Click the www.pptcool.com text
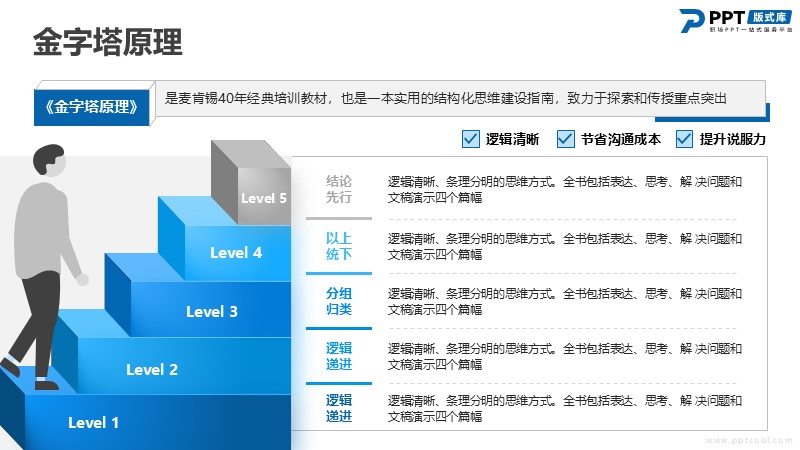The width and height of the screenshot is (800, 450). point(749,440)
